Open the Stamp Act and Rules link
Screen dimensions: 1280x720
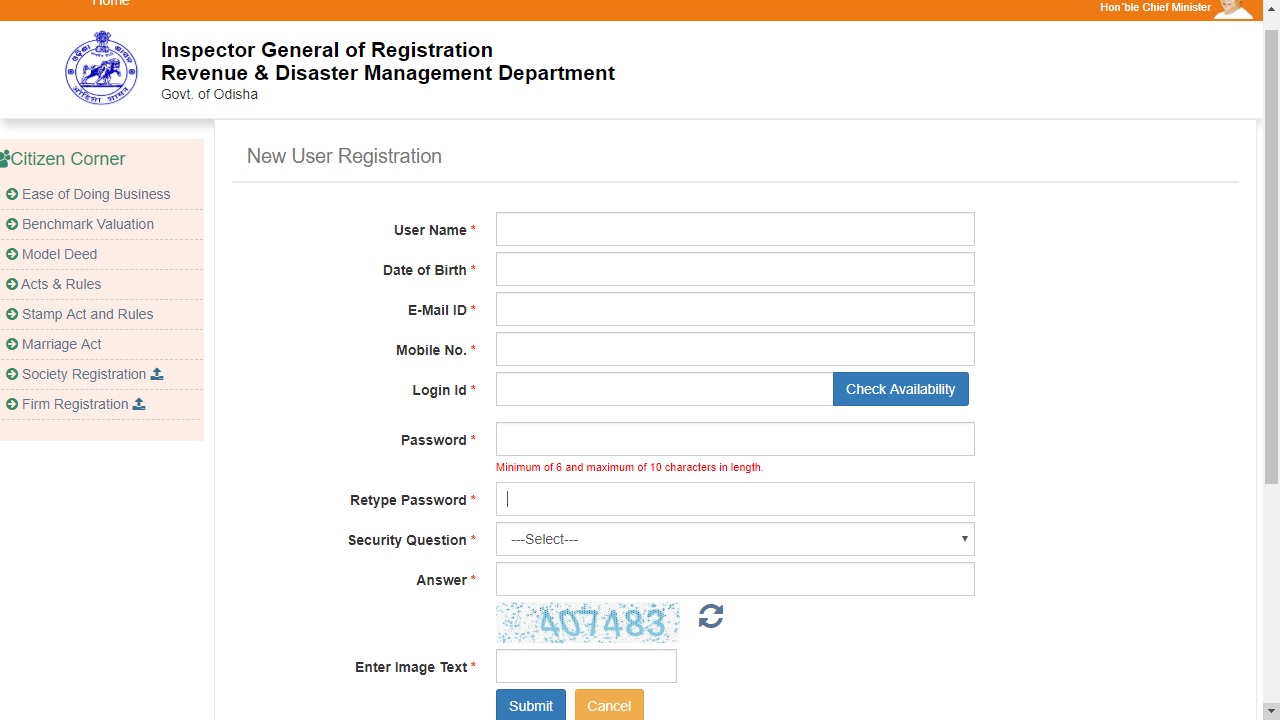tap(87, 314)
